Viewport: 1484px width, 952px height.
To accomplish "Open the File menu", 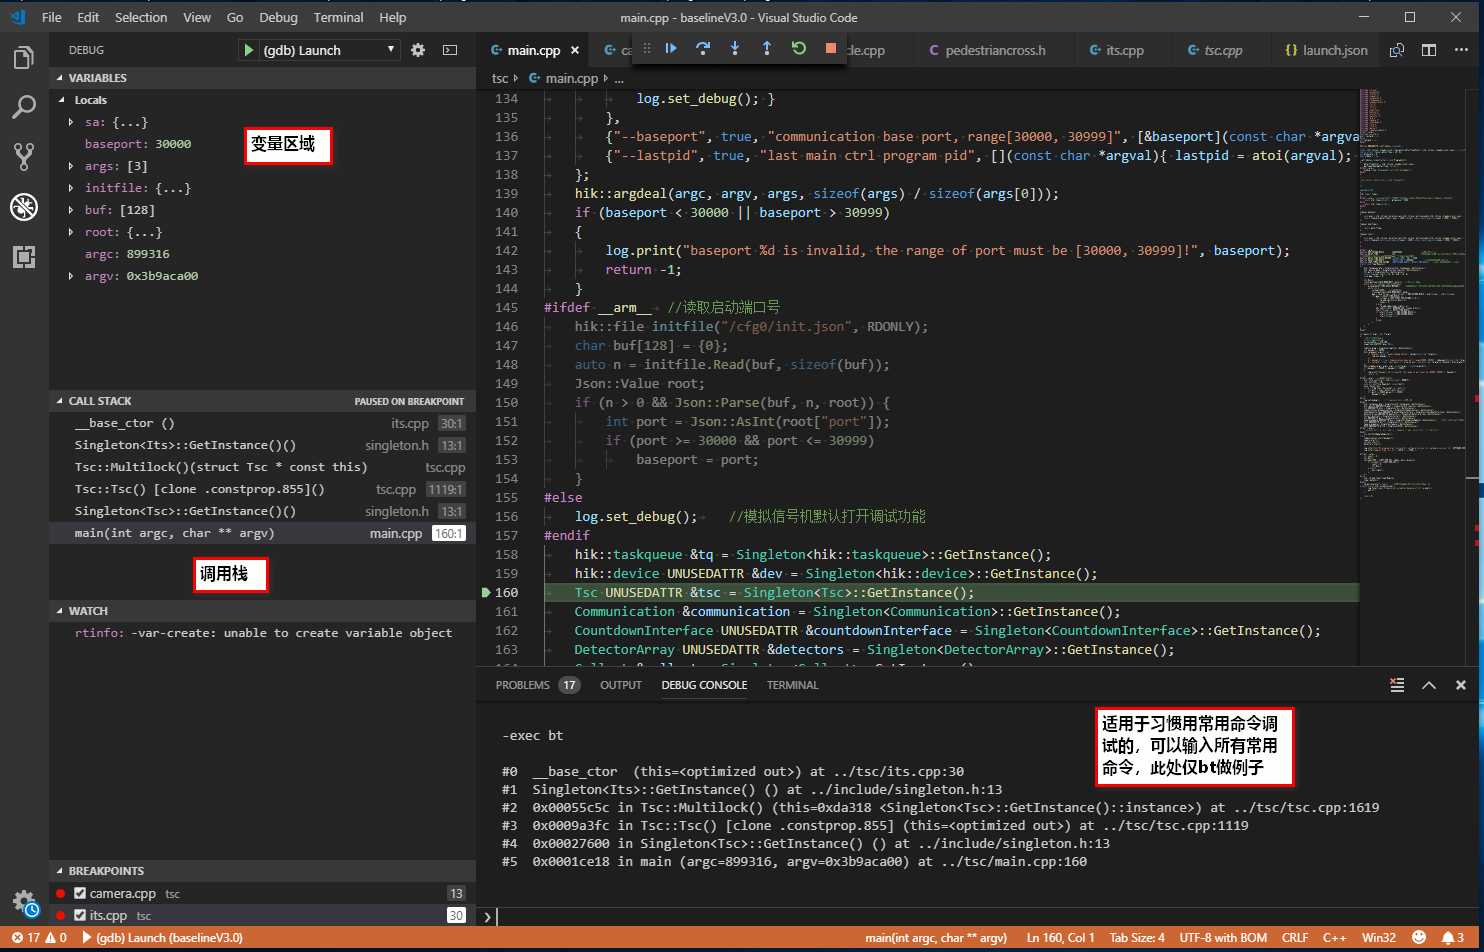I will (x=52, y=17).
